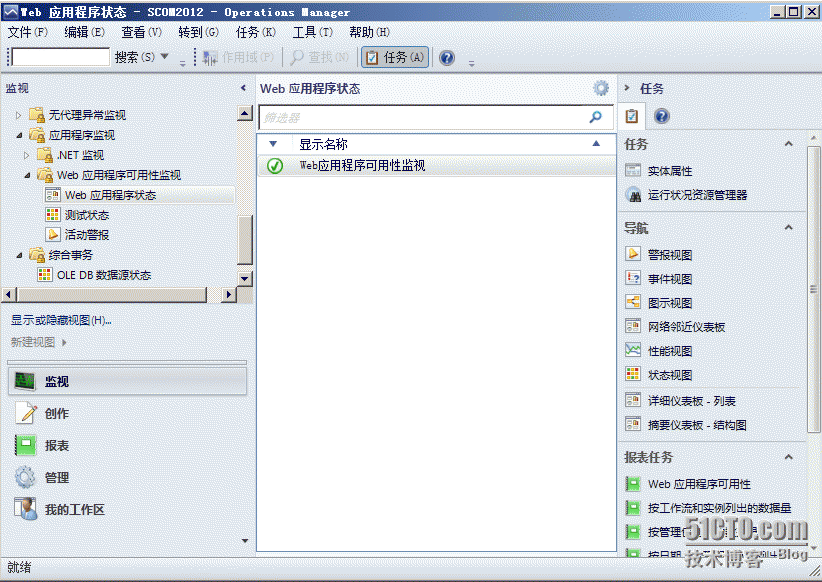Open 图示视图 navigation item
This screenshot has width=822, height=582.
[669, 303]
